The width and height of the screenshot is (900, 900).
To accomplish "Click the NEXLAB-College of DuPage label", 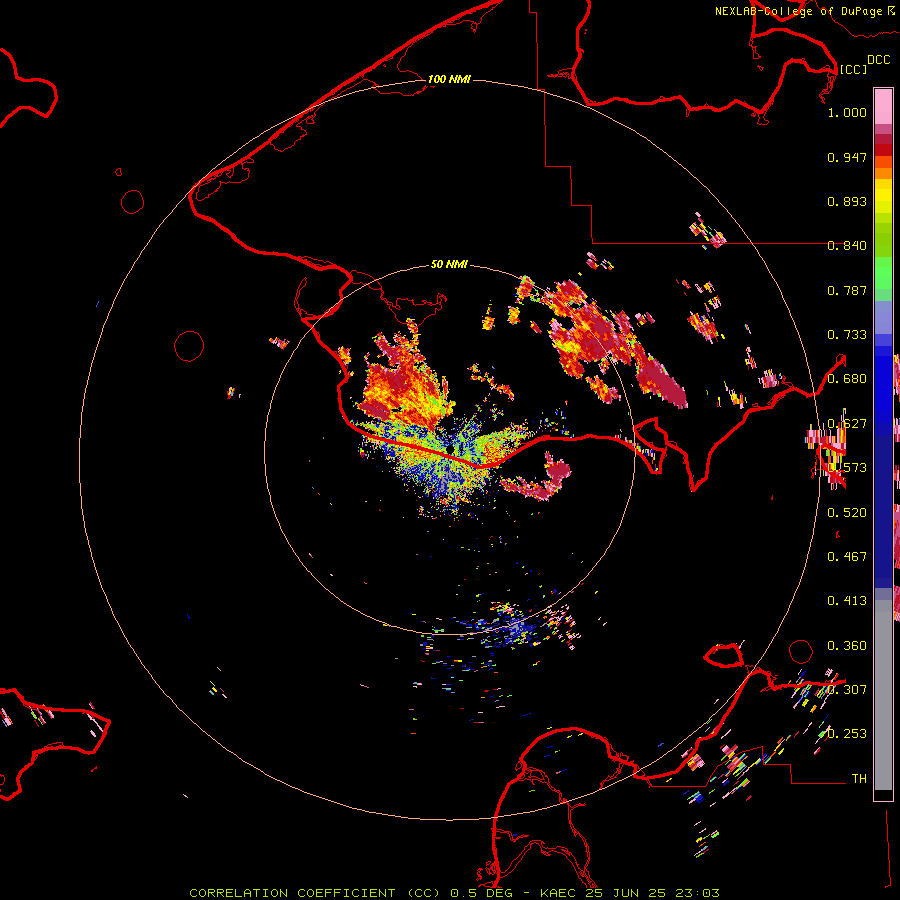I will point(798,11).
